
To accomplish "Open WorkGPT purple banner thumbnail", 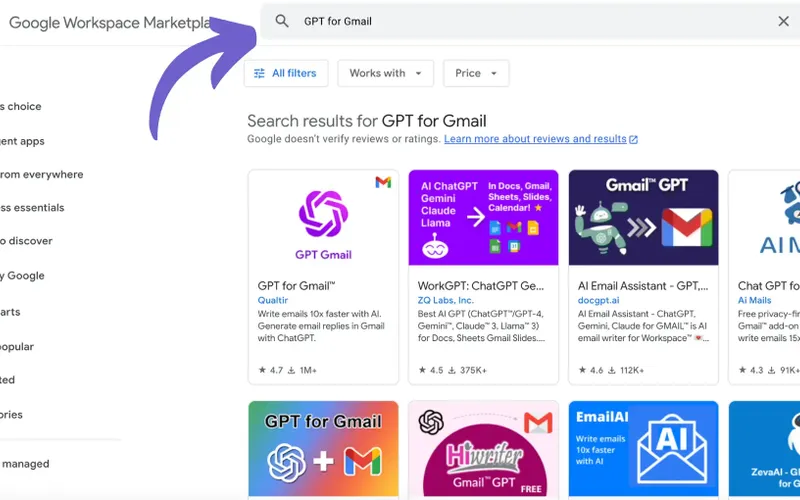I will pyautogui.click(x=483, y=217).
